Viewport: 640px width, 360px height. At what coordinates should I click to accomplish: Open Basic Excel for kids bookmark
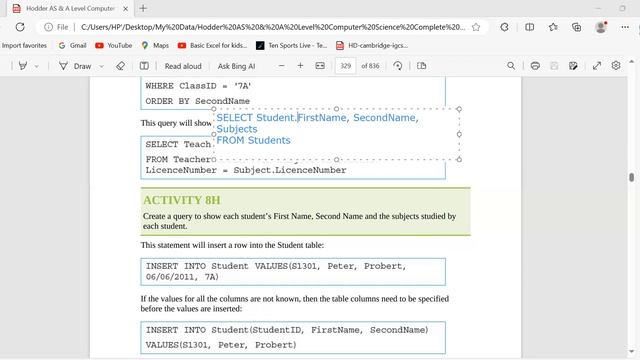click(x=212, y=45)
